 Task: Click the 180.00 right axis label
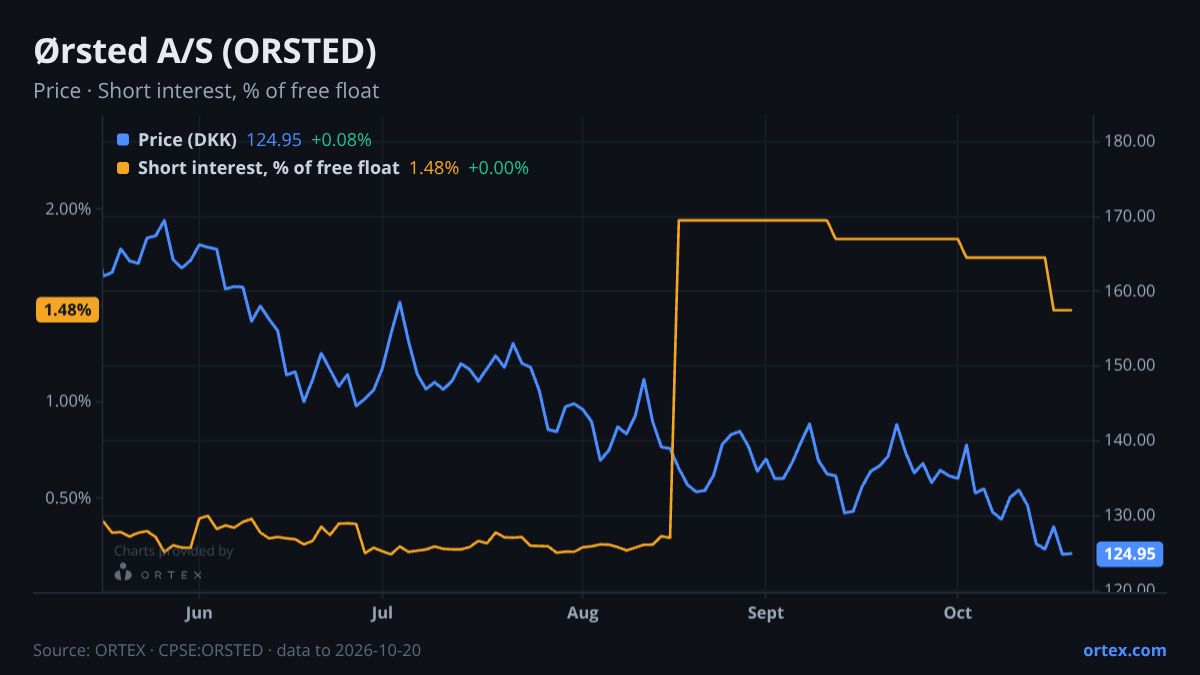tap(1130, 141)
